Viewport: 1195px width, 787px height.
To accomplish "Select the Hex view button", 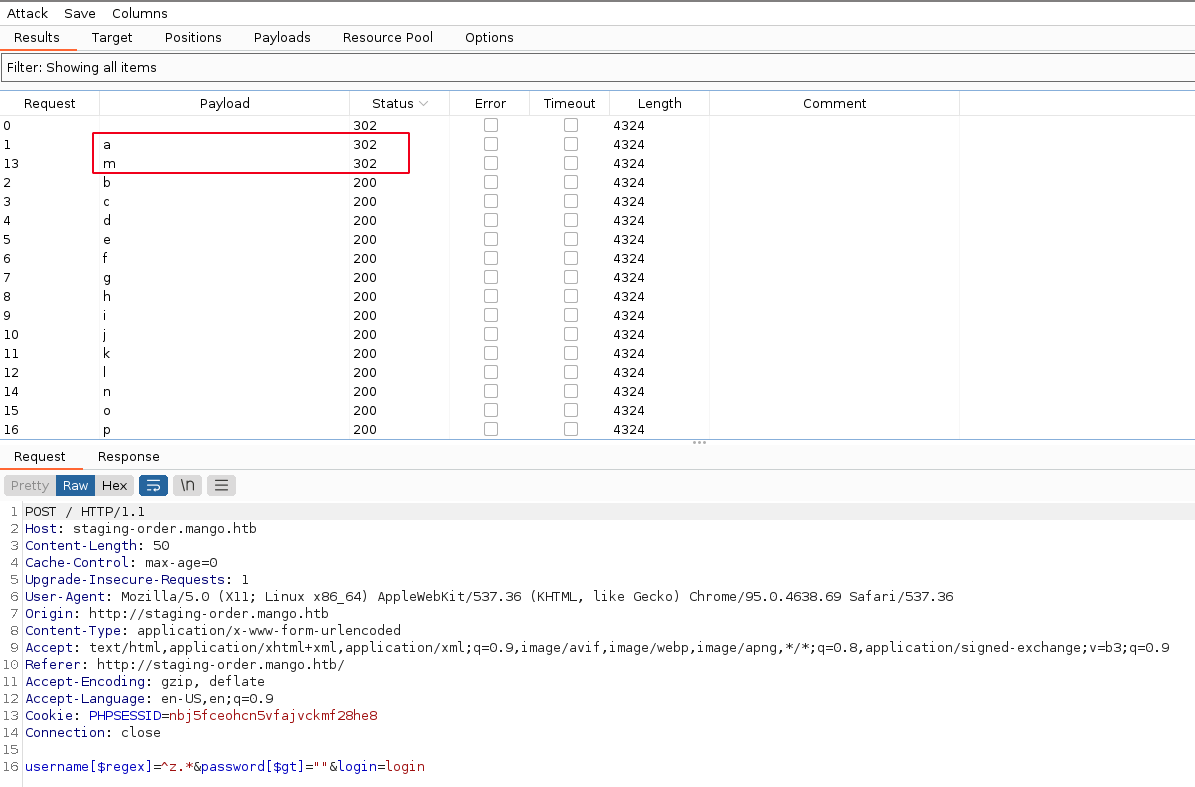I will pos(115,485).
